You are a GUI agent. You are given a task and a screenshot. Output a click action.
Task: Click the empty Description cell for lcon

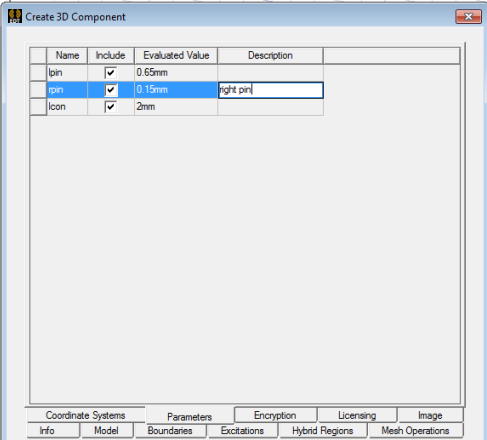(x=270, y=107)
